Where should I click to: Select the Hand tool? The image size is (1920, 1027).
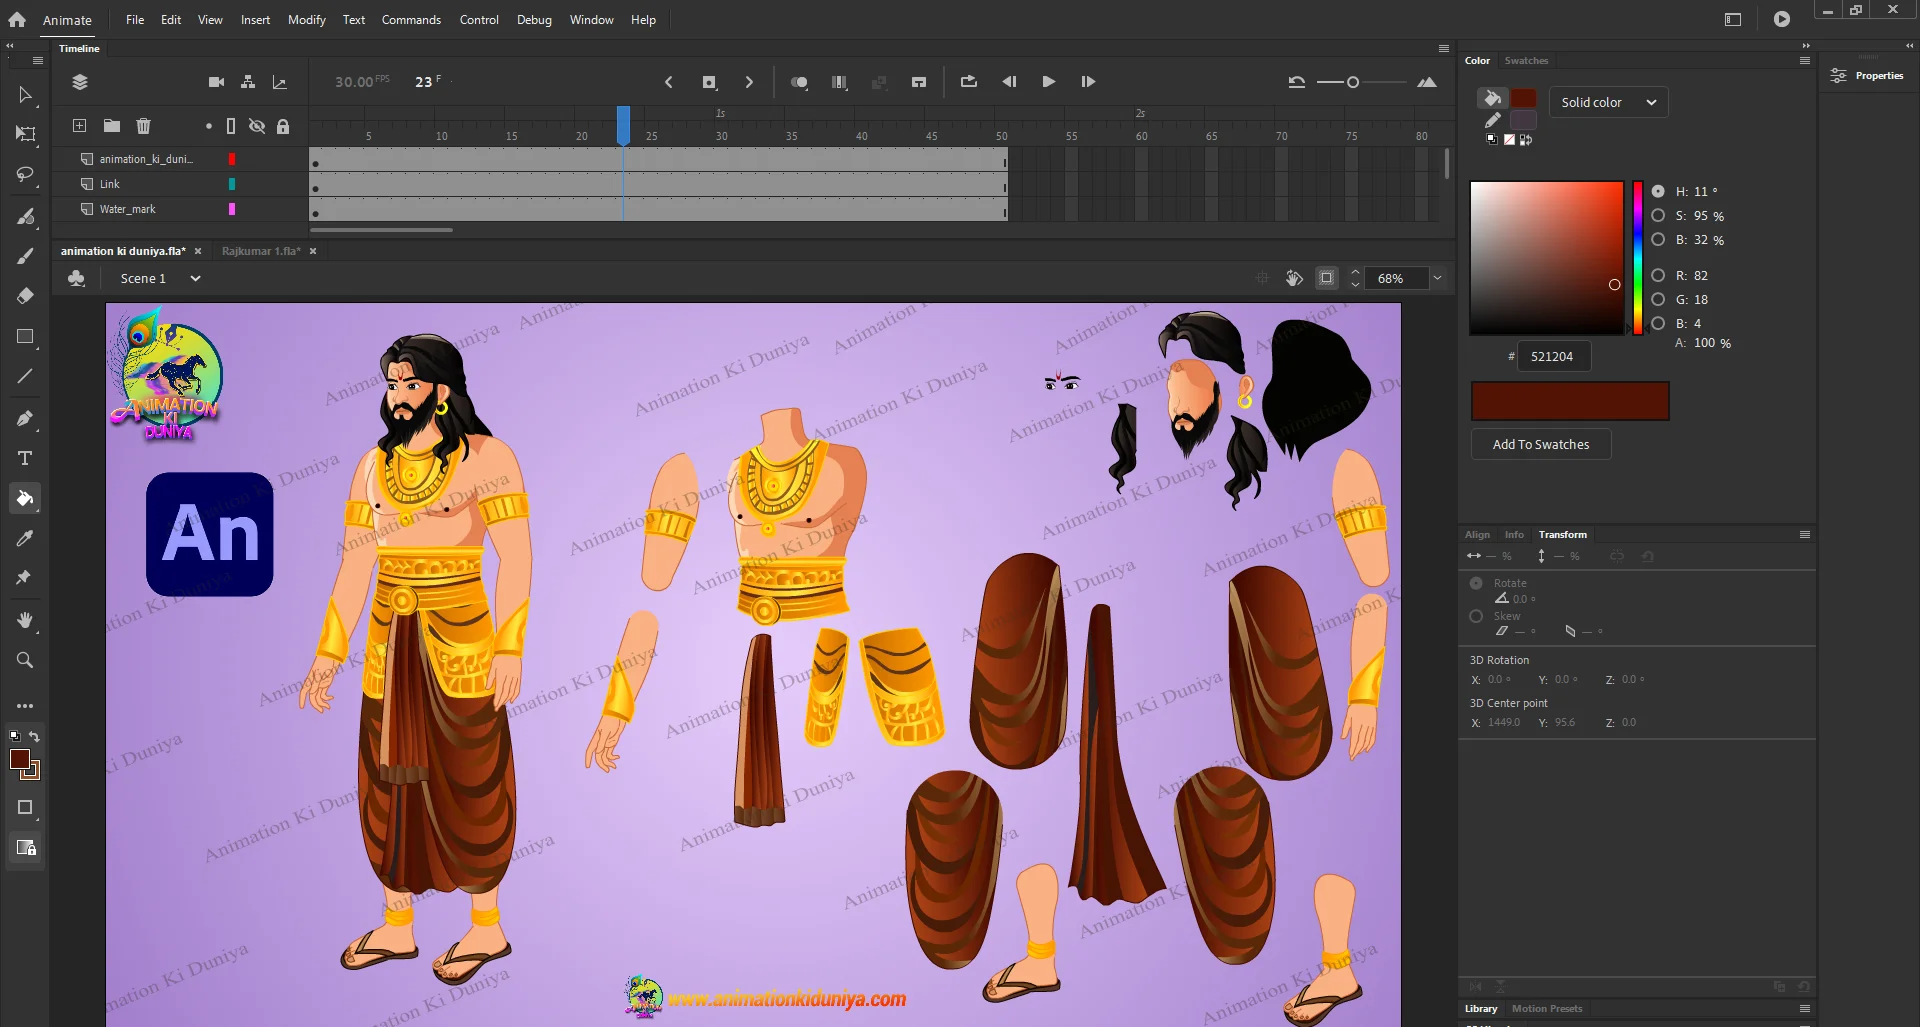(25, 620)
